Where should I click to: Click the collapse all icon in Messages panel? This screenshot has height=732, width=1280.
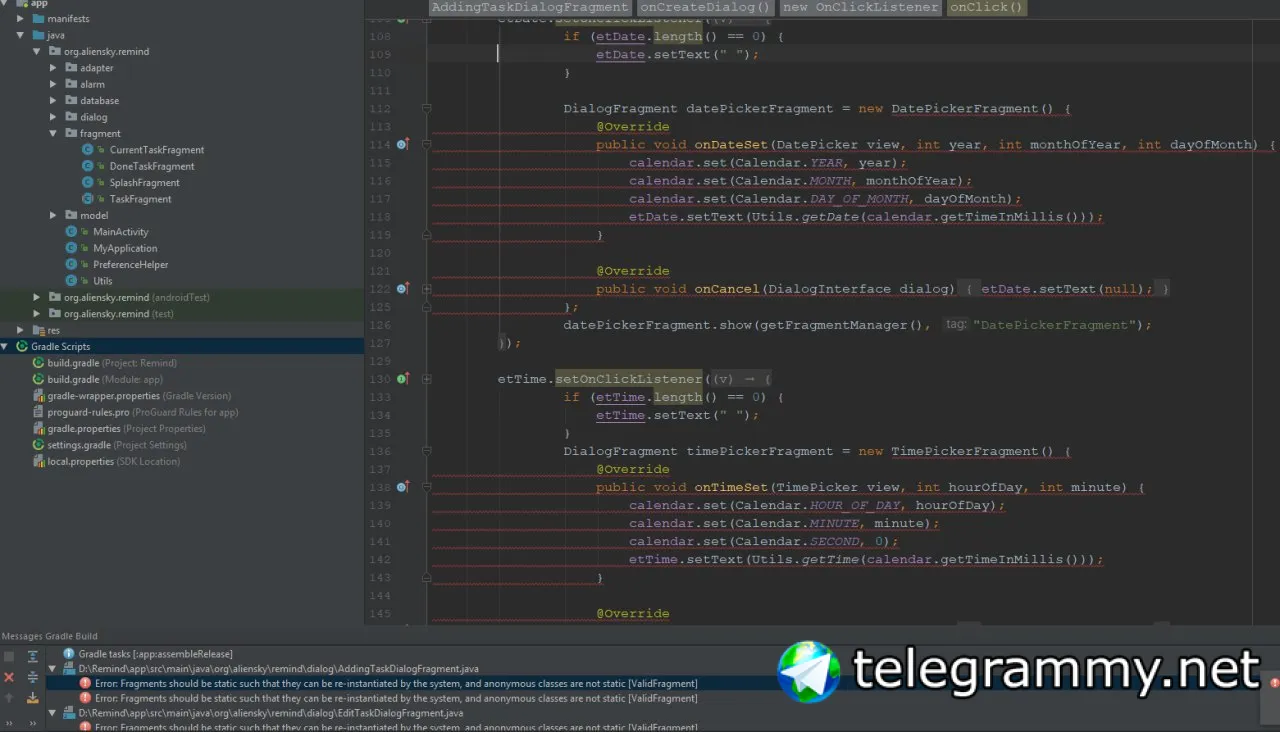click(x=32, y=677)
